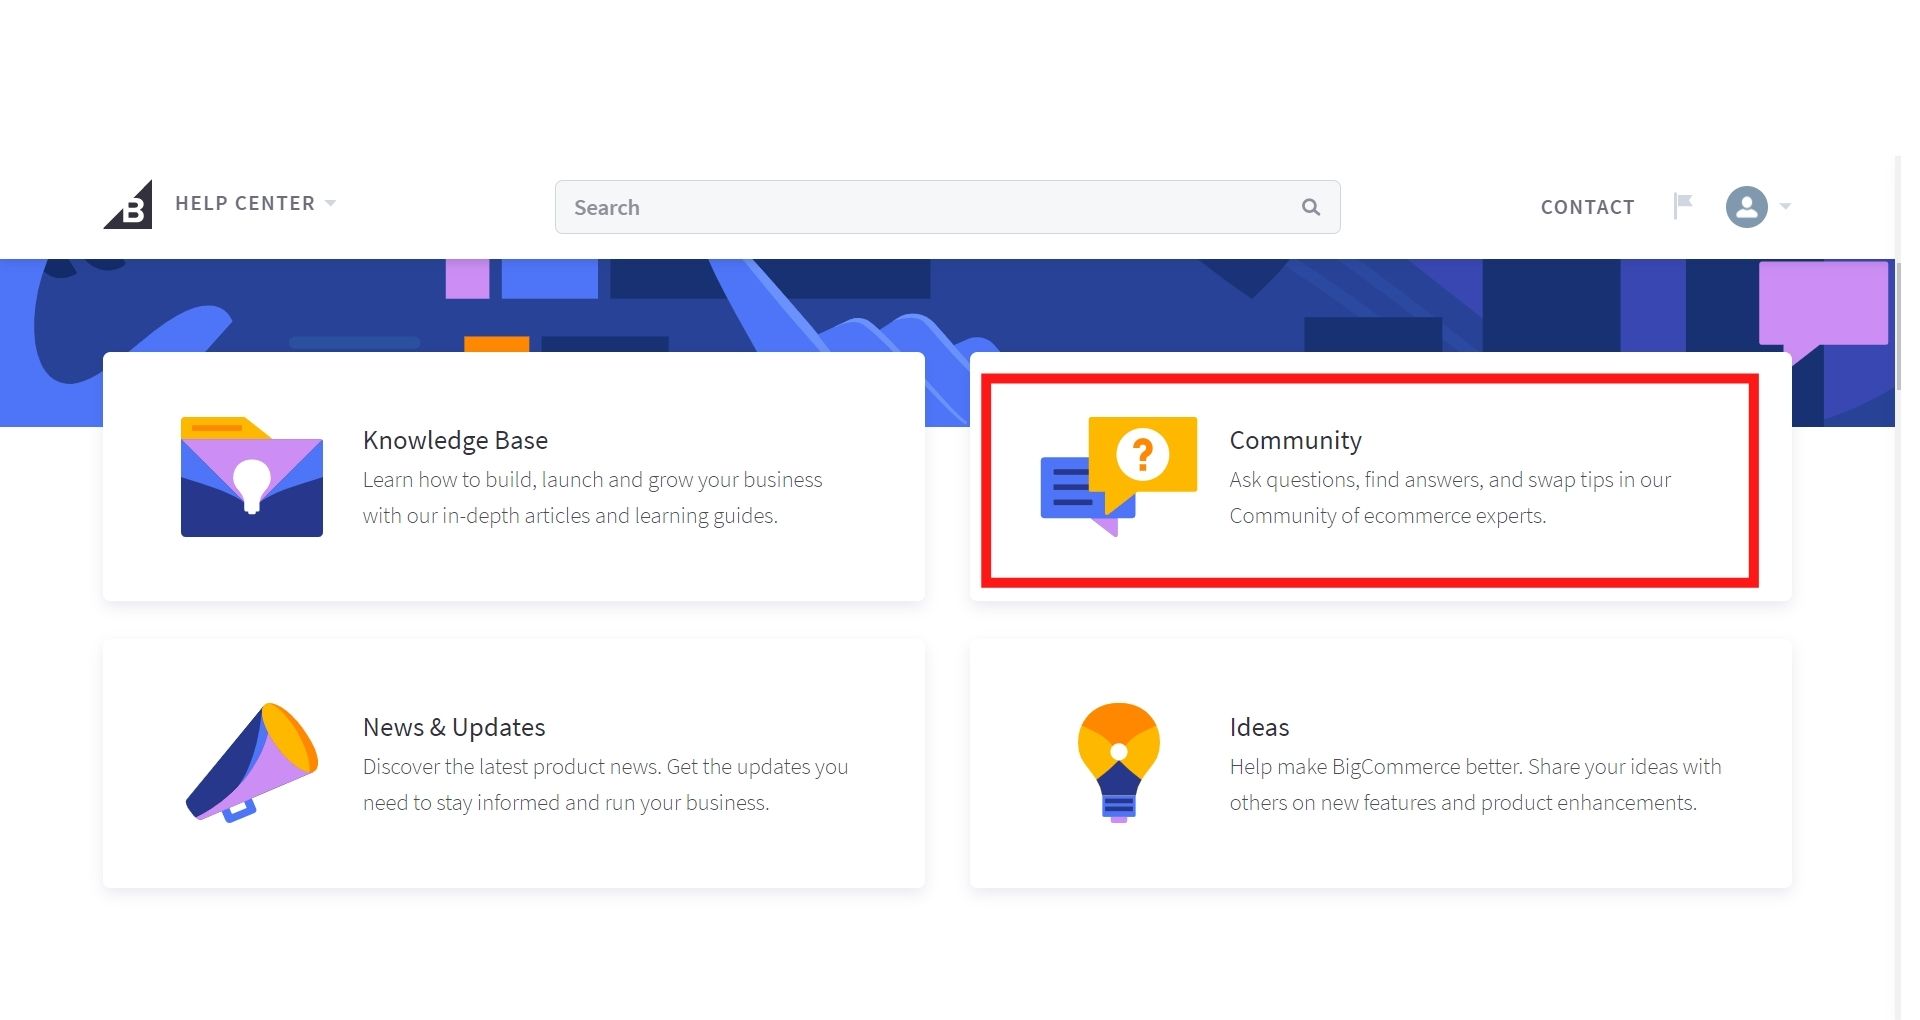Expand the user account dropdown arrow
Viewport: 1920px width, 1020px height.
[1785, 207]
